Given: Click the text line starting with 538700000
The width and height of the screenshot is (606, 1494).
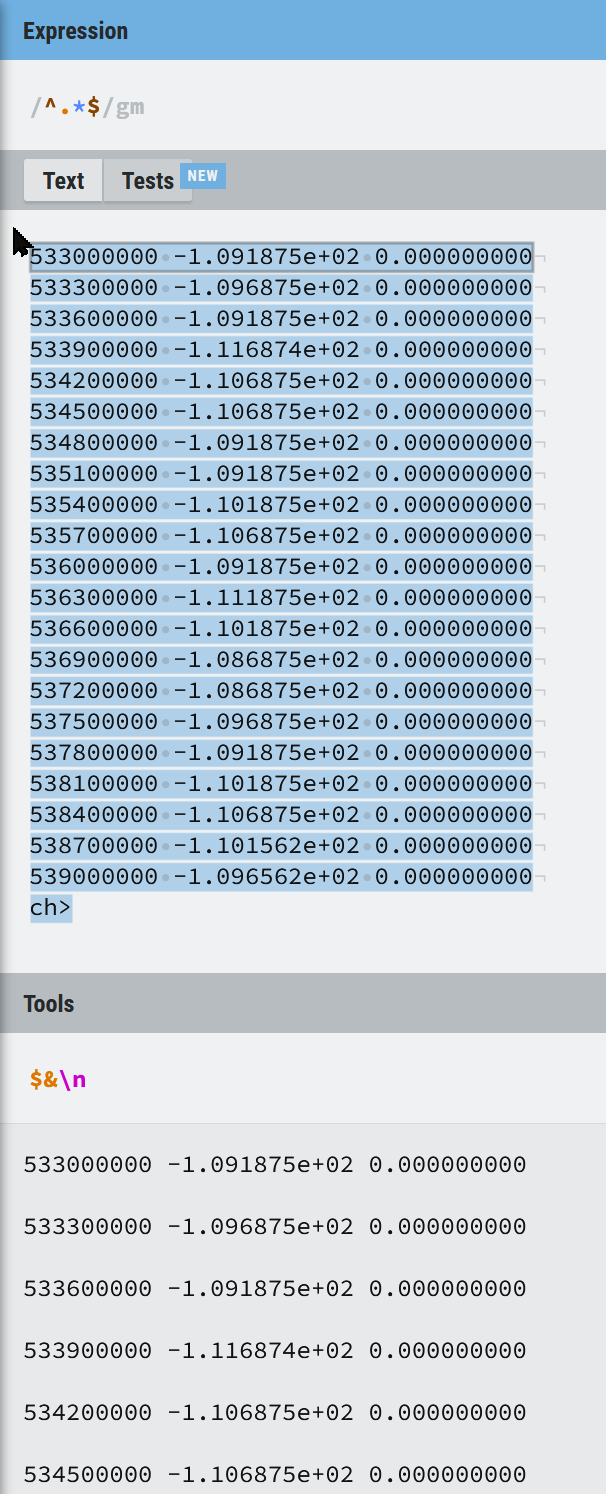Looking at the screenshot, I should point(281,846).
